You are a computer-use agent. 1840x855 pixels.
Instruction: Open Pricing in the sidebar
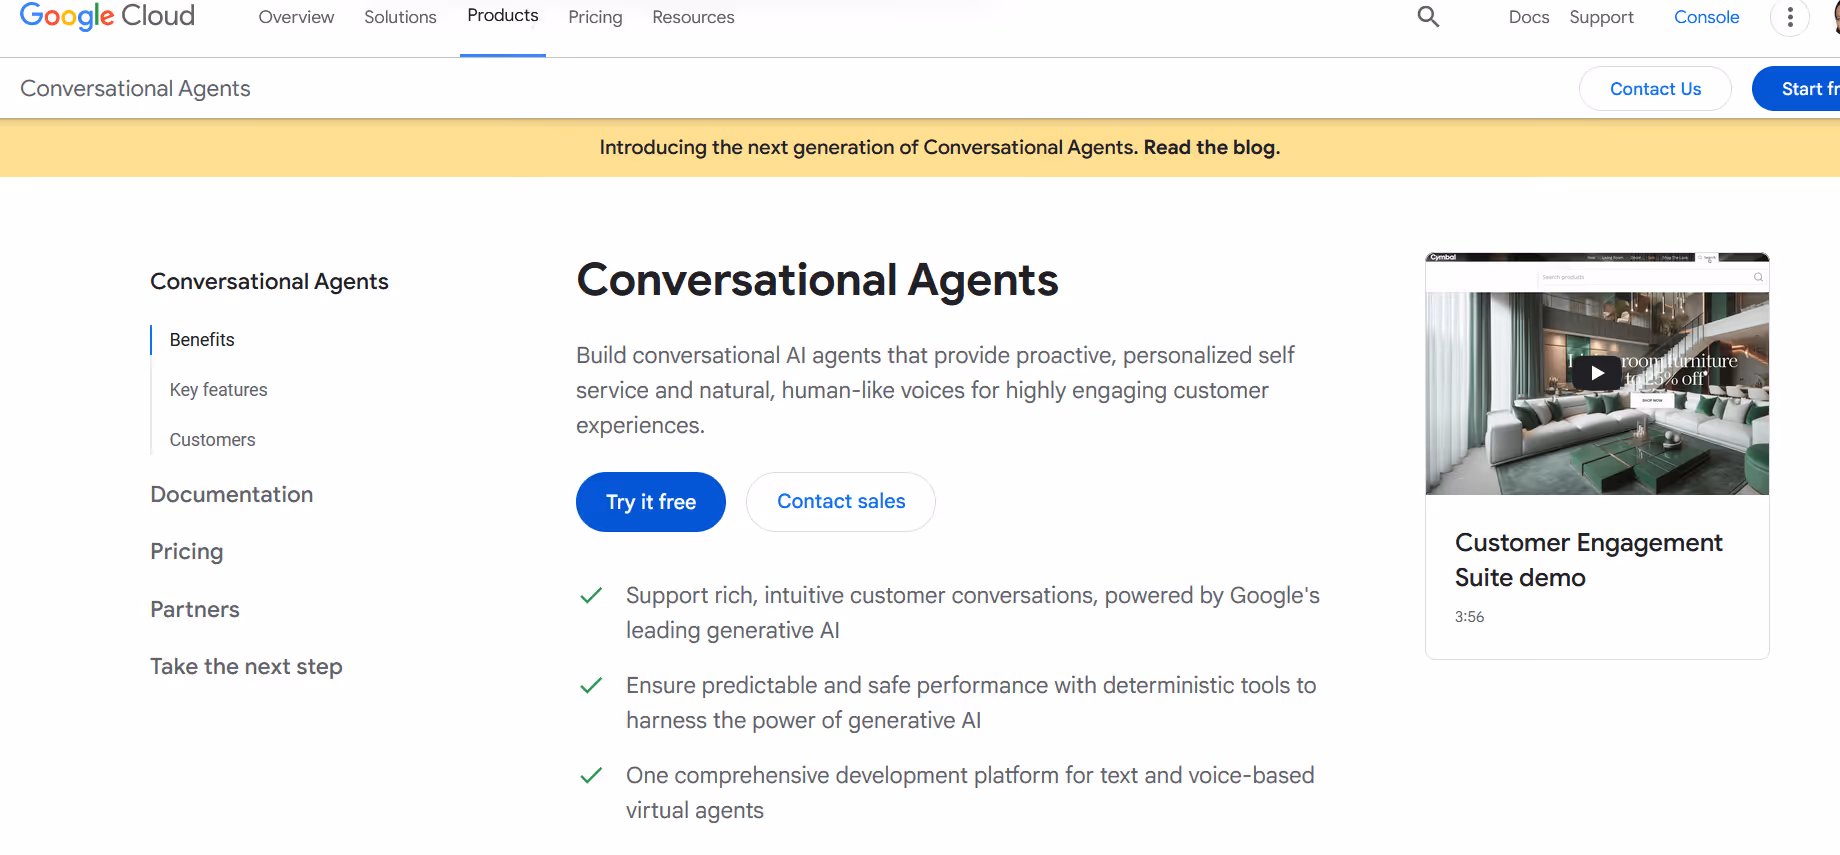186,552
